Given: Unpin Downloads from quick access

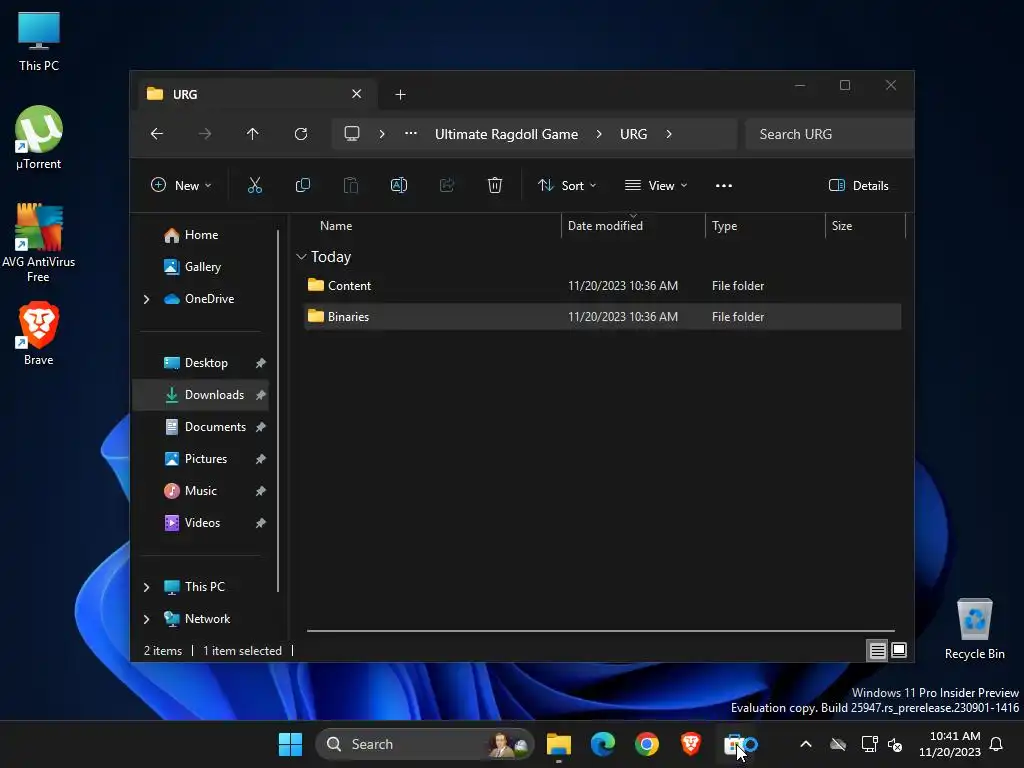Looking at the screenshot, I should pos(261,395).
